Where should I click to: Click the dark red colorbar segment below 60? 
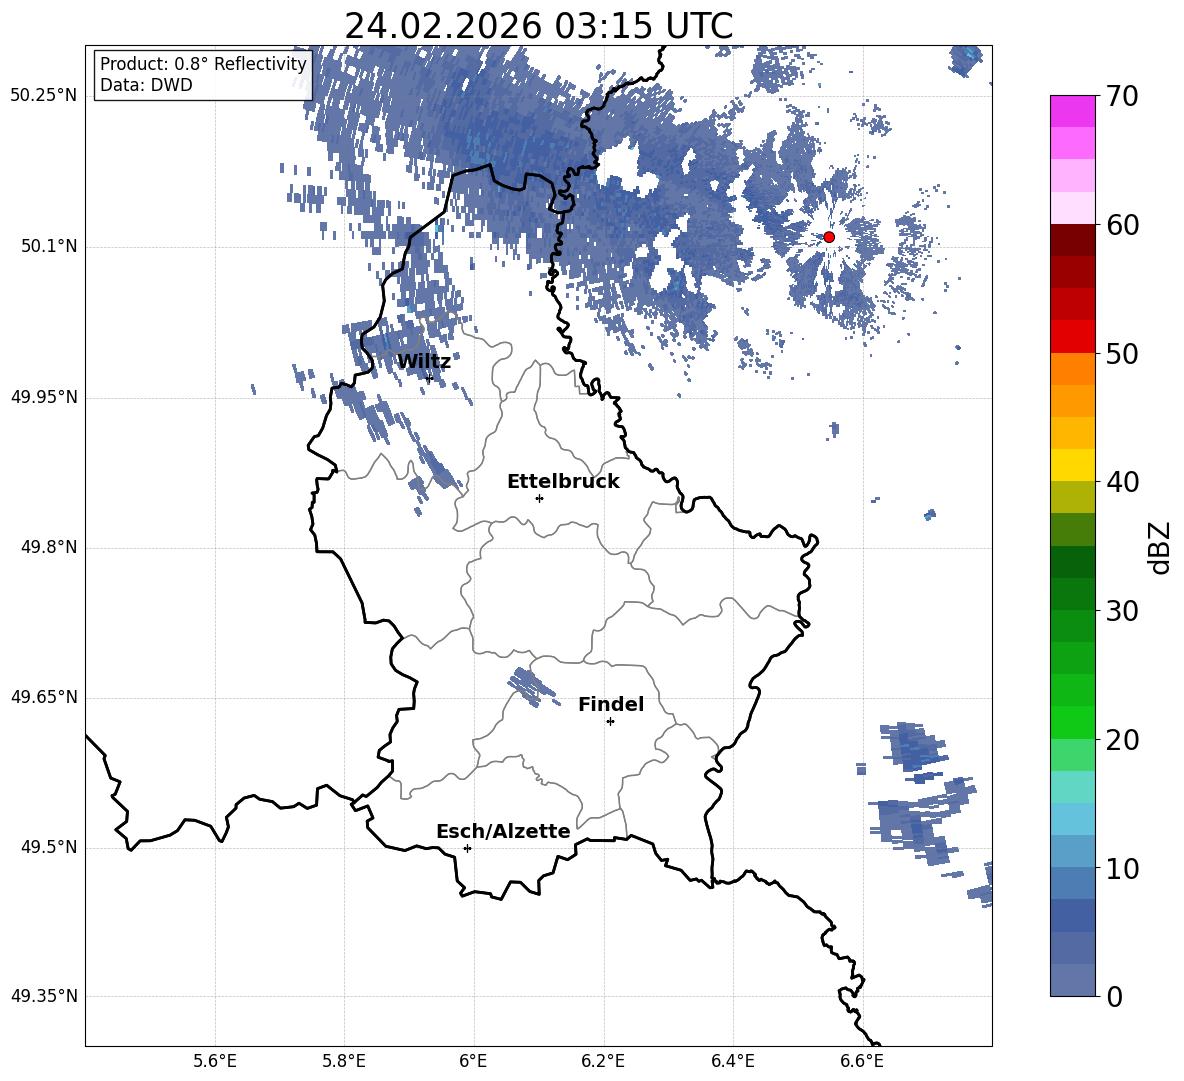tap(1072, 241)
